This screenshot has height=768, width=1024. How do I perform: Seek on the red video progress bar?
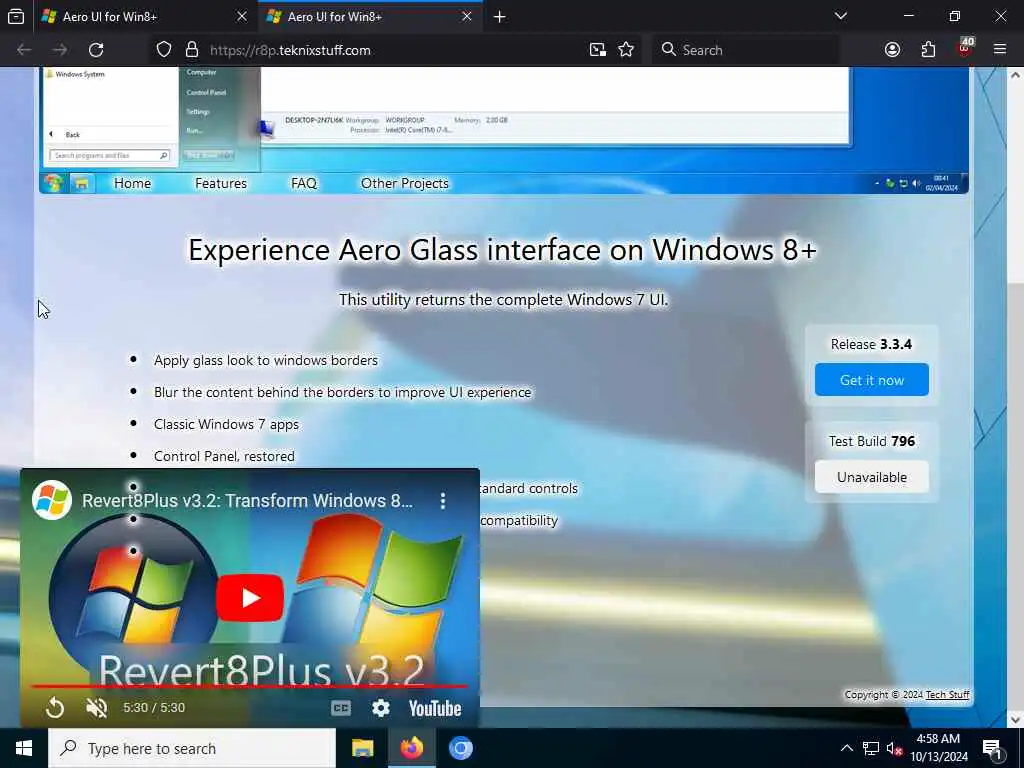(x=249, y=686)
